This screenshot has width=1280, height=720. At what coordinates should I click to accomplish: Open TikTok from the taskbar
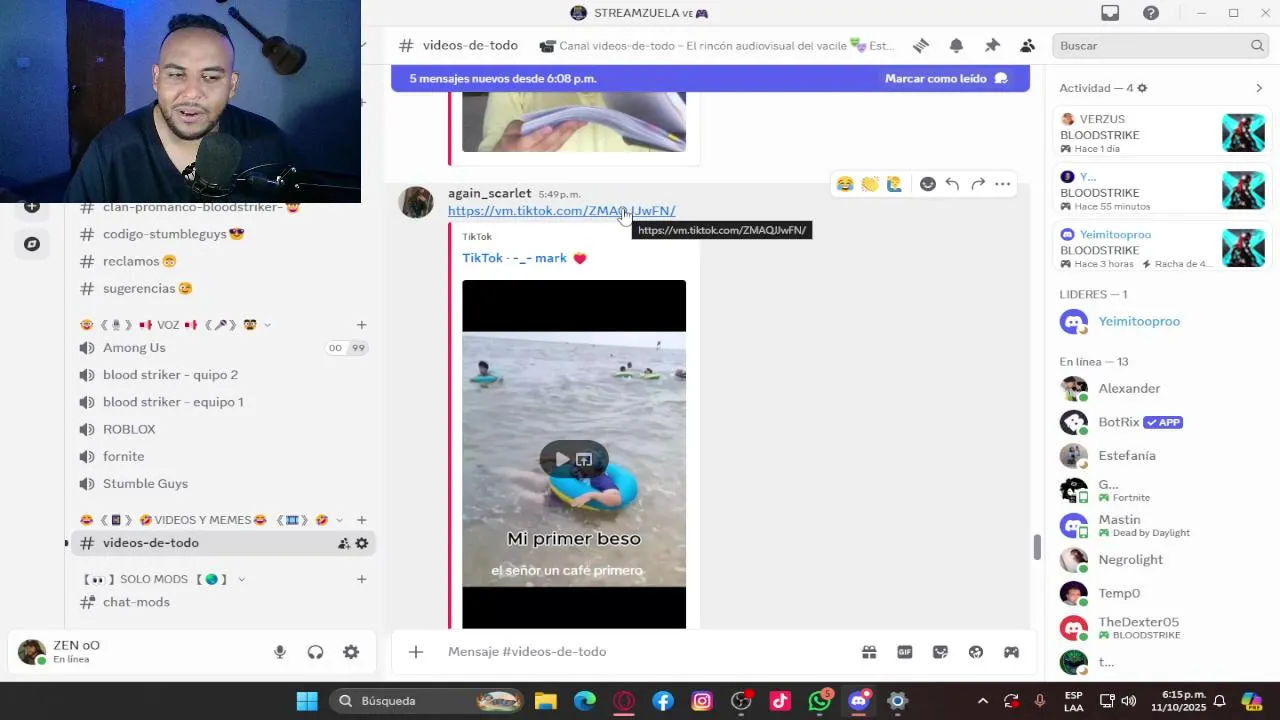point(780,701)
